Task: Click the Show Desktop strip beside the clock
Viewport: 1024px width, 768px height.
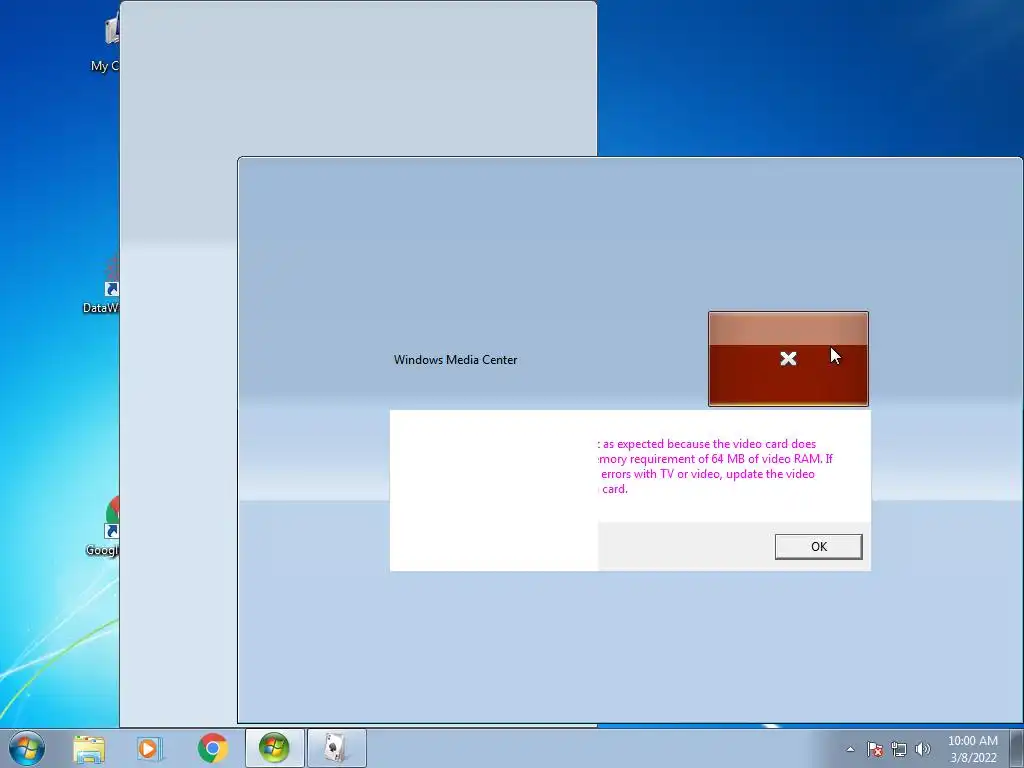Action: pos(1017,748)
